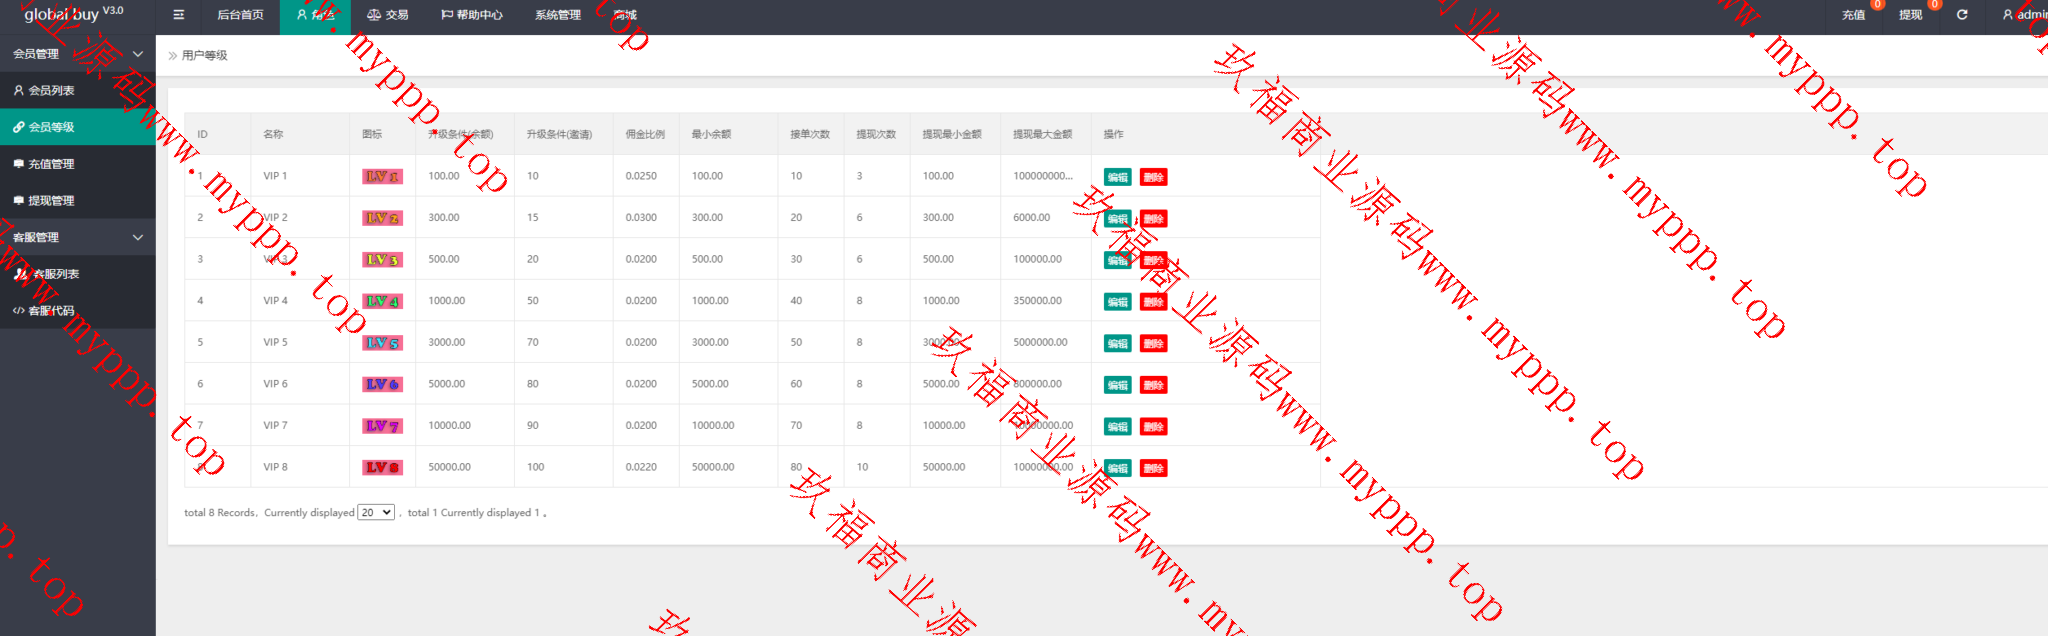This screenshot has width=2048, height=636.
Task: Click the refresh icon in top bar
Action: [x=1962, y=15]
